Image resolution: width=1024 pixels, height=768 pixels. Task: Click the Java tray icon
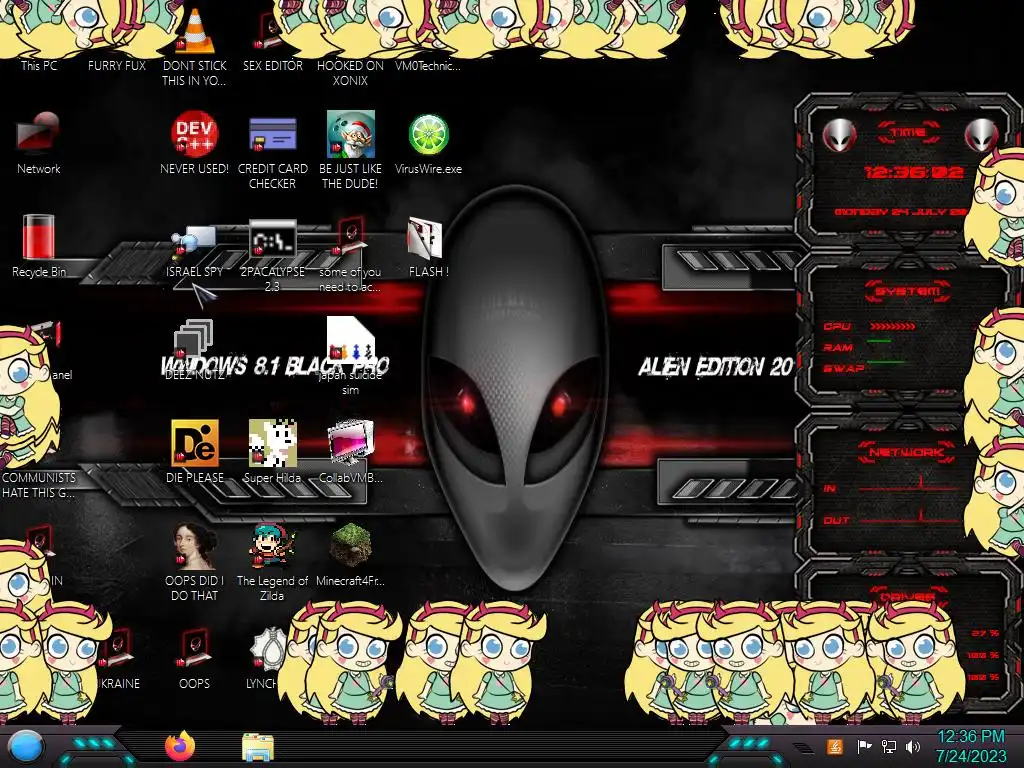point(834,746)
